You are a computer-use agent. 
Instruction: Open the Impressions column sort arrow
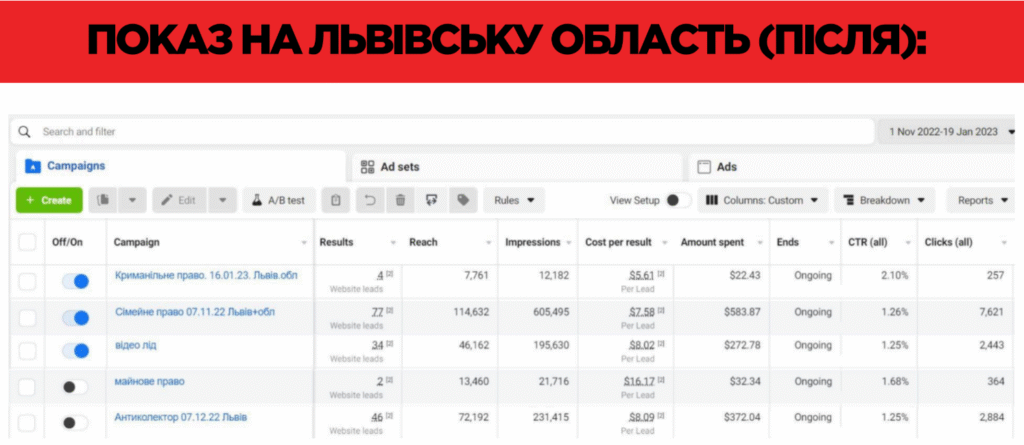570,243
